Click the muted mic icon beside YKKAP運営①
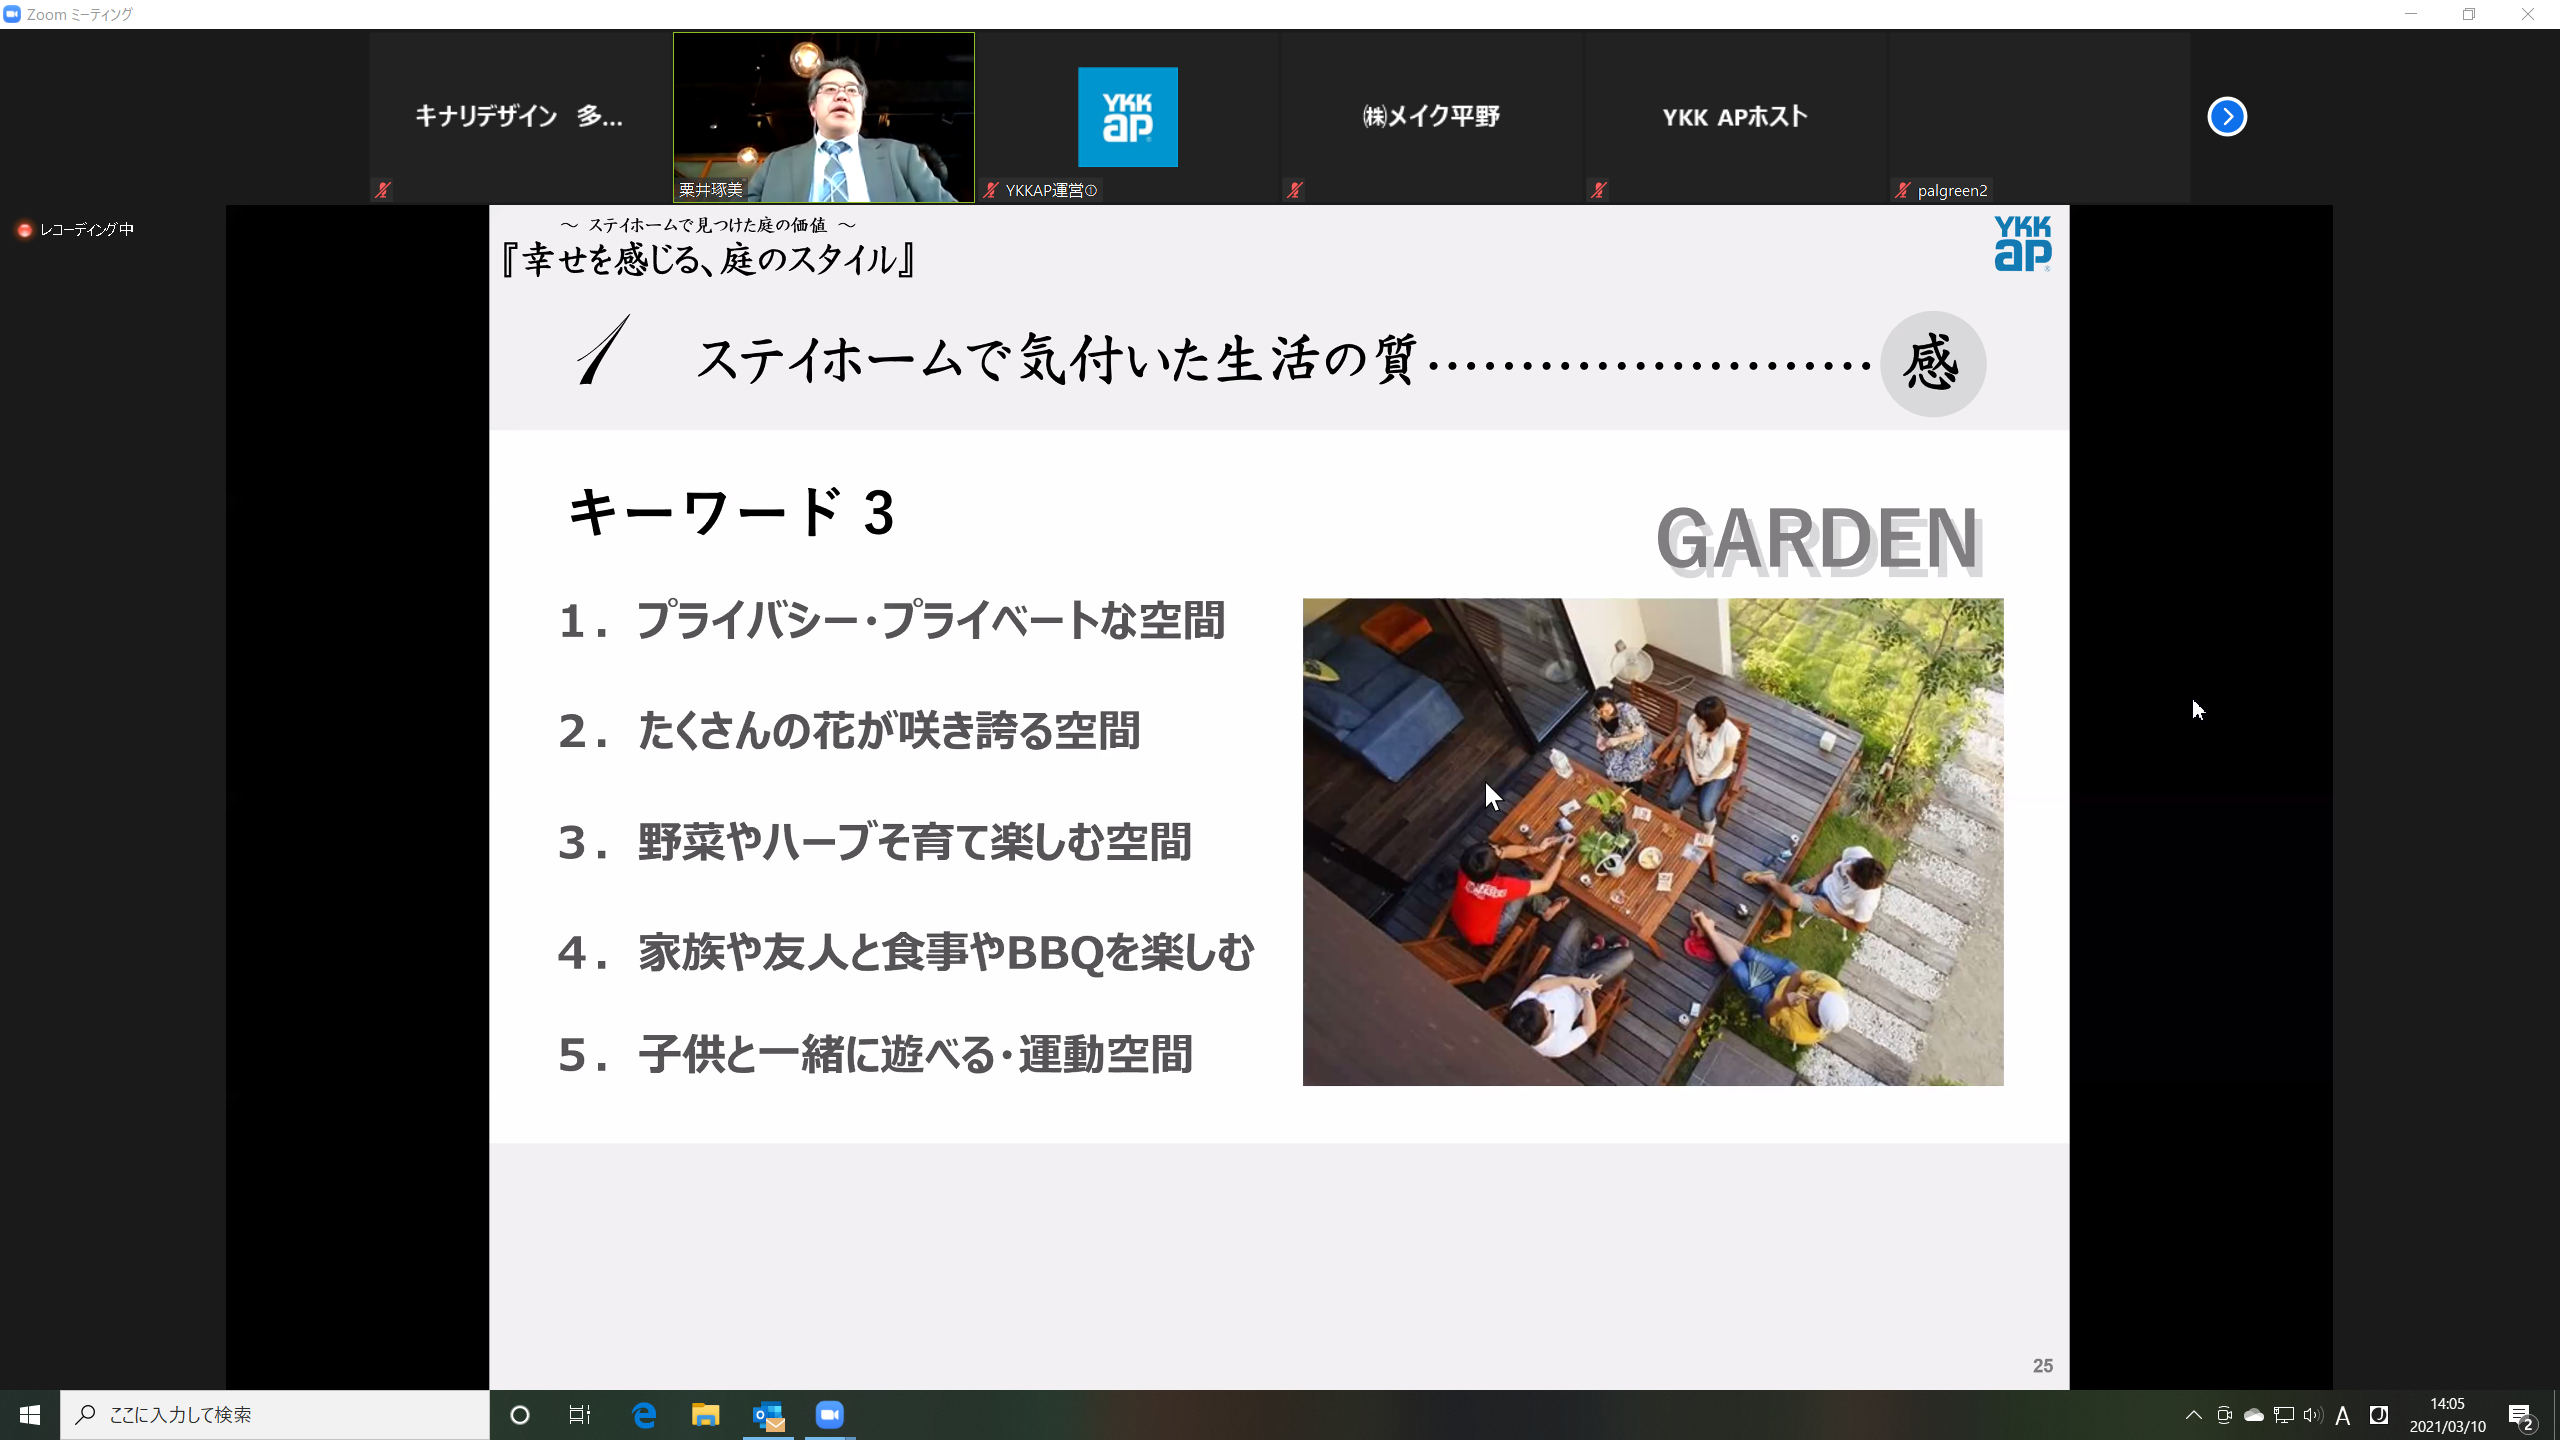The width and height of the screenshot is (2560, 1440). coord(990,190)
